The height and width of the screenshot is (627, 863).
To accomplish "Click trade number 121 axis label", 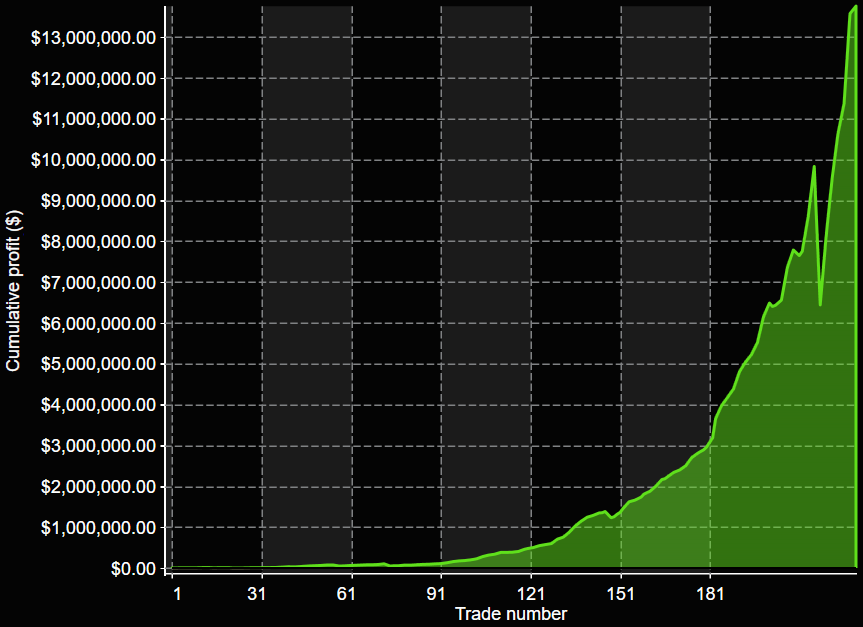I will pos(531,594).
